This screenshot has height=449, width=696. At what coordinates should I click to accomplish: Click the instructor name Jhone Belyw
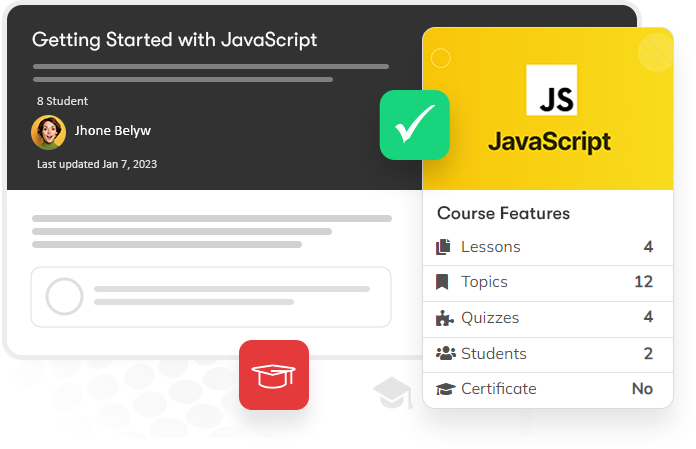(113, 131)
